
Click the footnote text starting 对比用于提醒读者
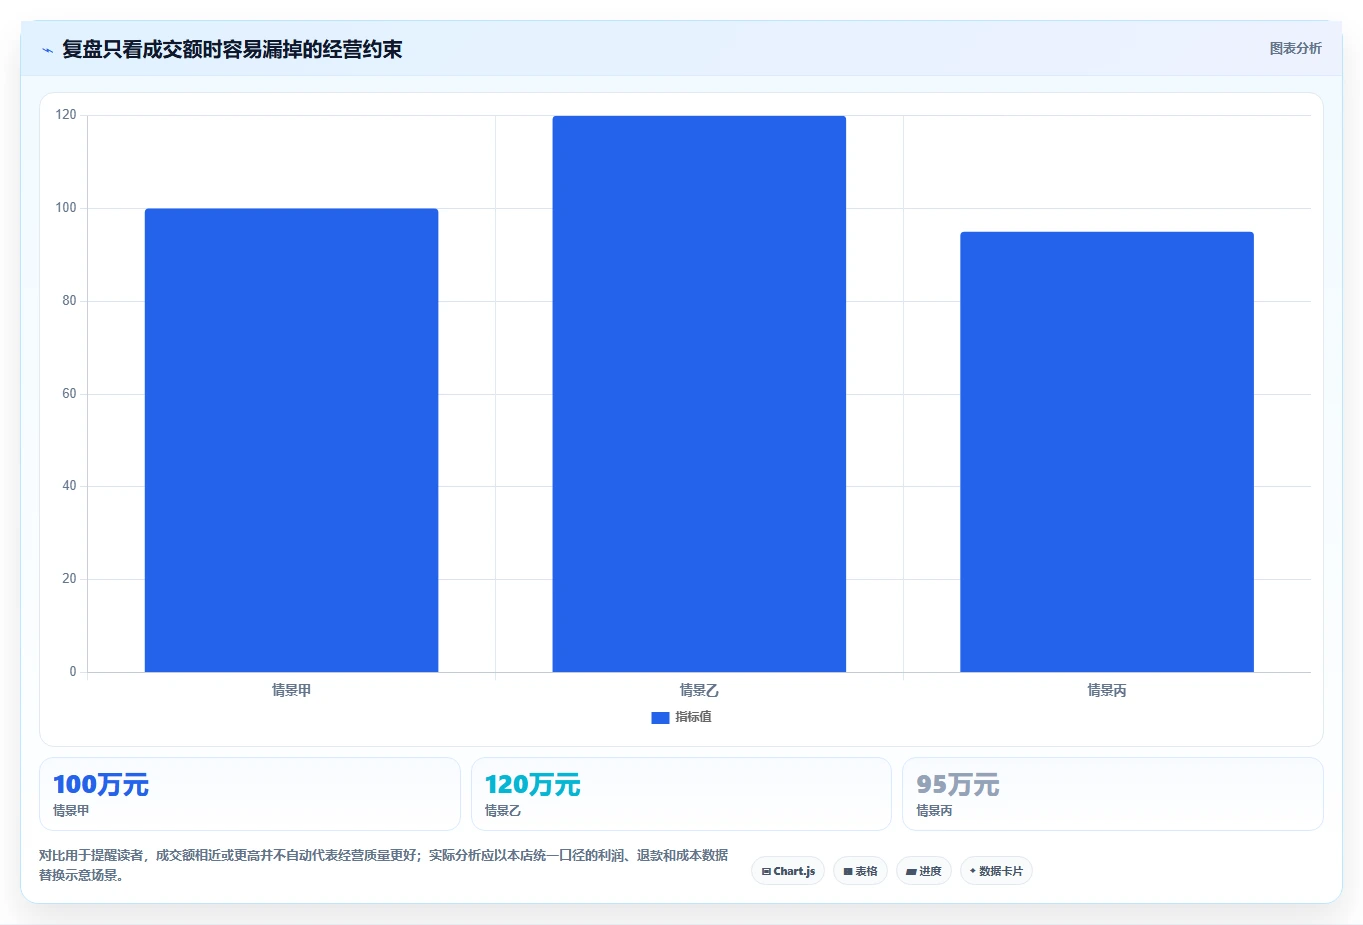pos(383,865)
